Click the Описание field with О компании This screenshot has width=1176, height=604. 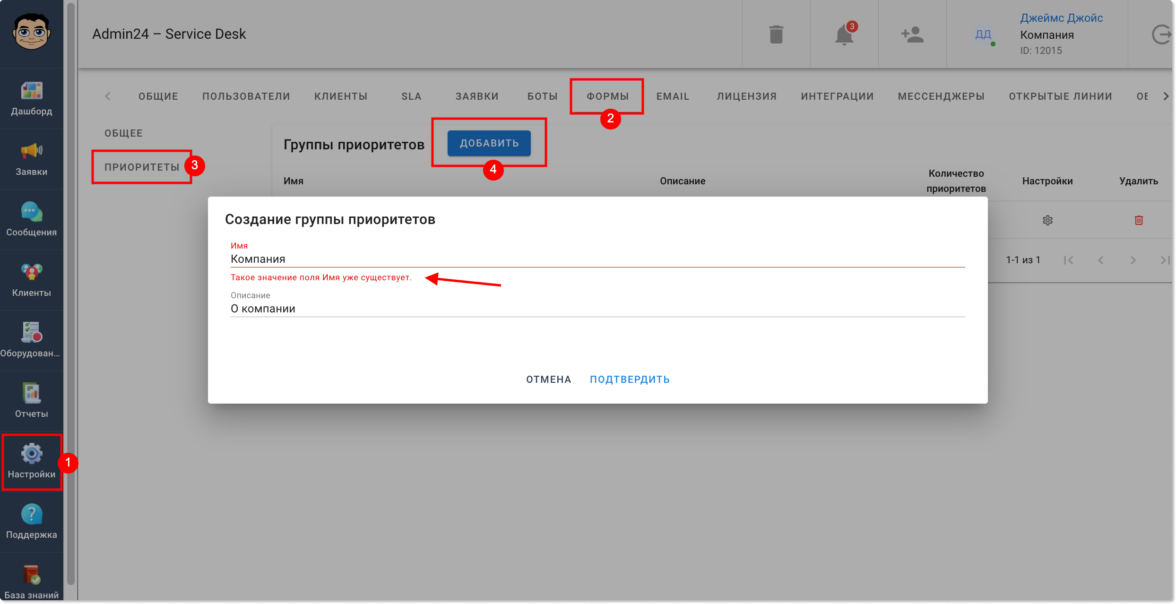pyautogui.click(x=597, y=308)
